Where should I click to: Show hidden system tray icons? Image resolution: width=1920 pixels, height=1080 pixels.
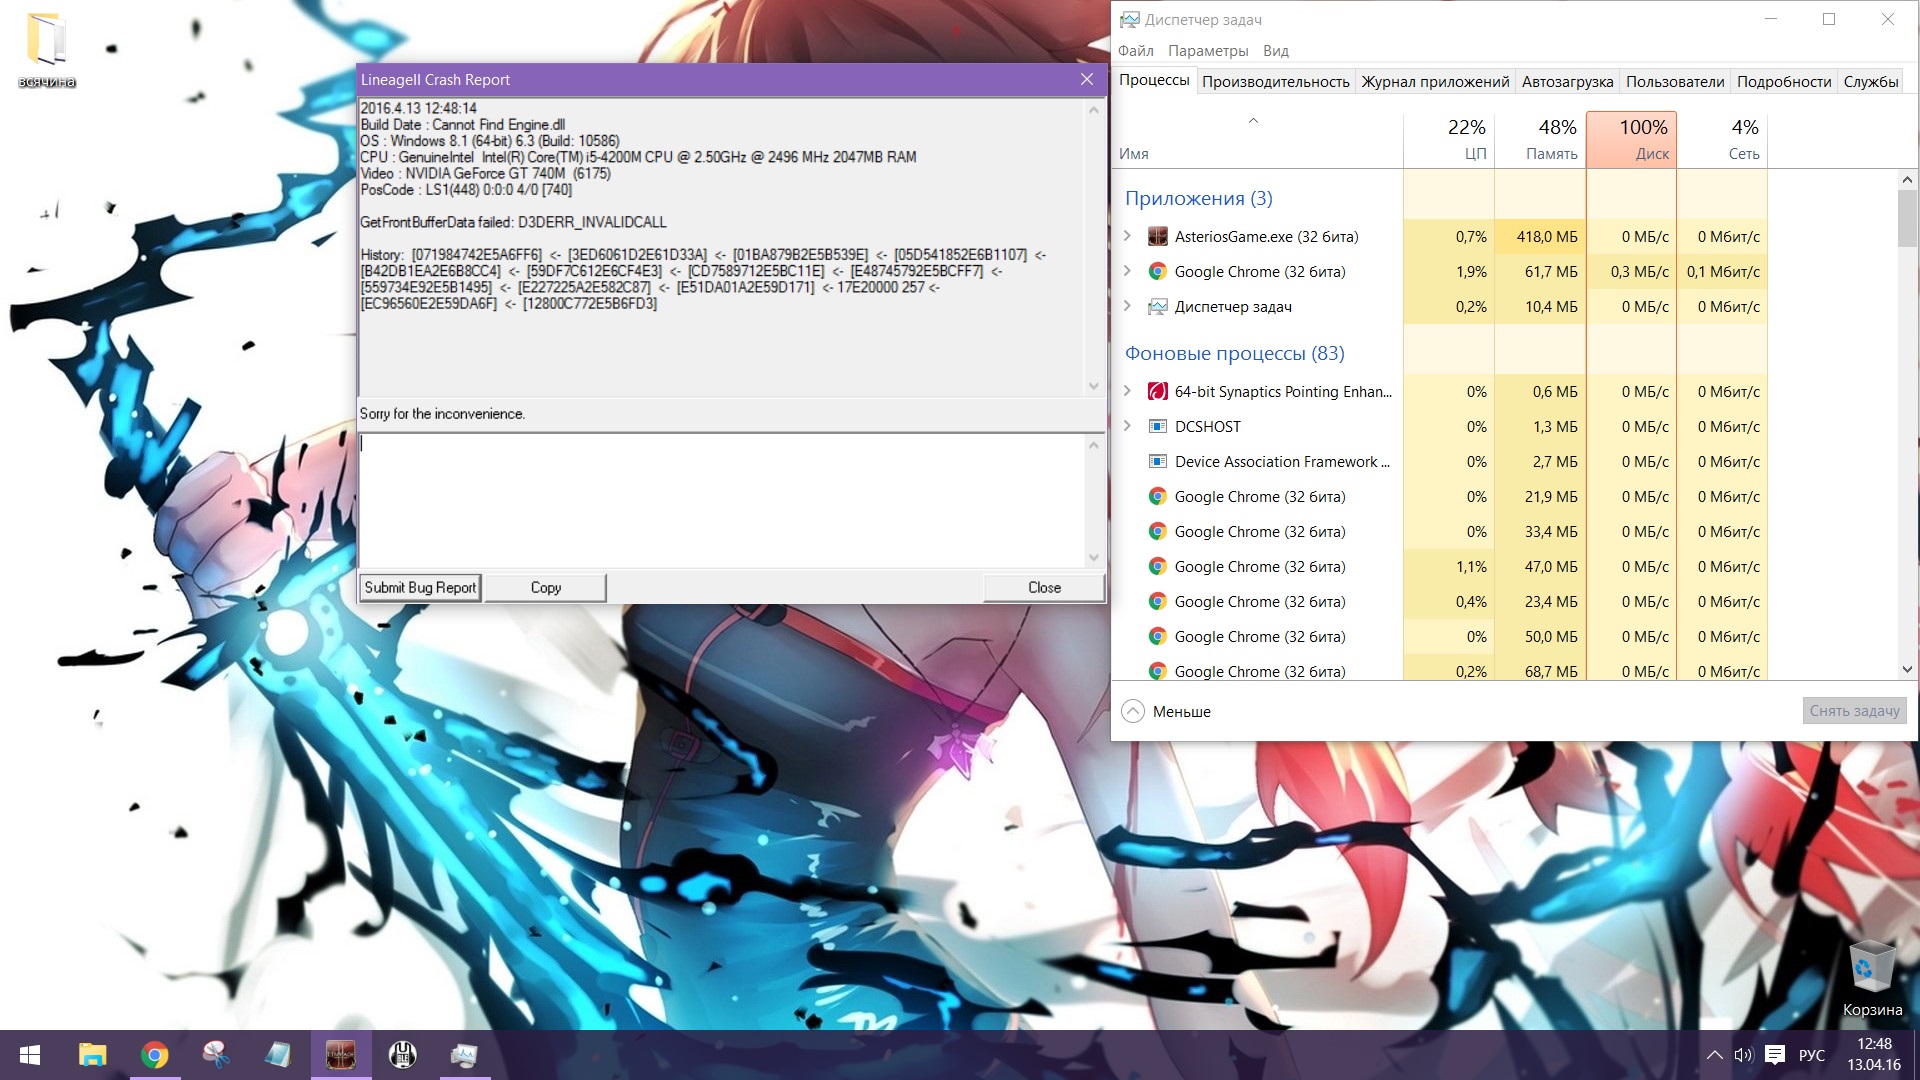[1714, 1055]
